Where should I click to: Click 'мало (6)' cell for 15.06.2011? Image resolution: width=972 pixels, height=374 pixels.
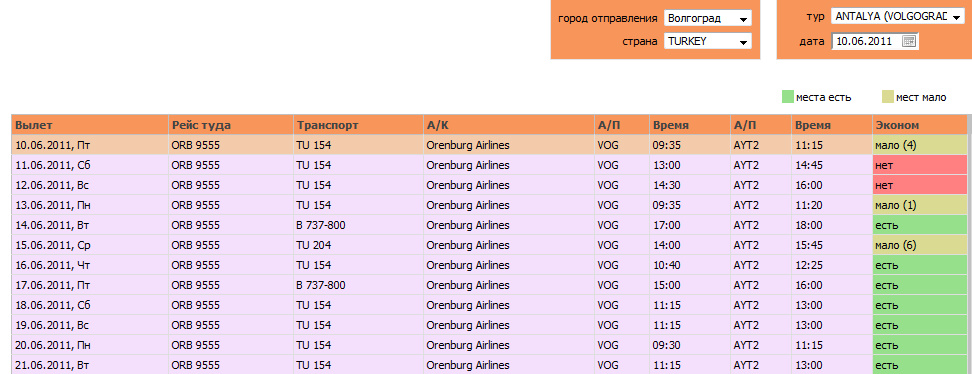click(919, 245)
